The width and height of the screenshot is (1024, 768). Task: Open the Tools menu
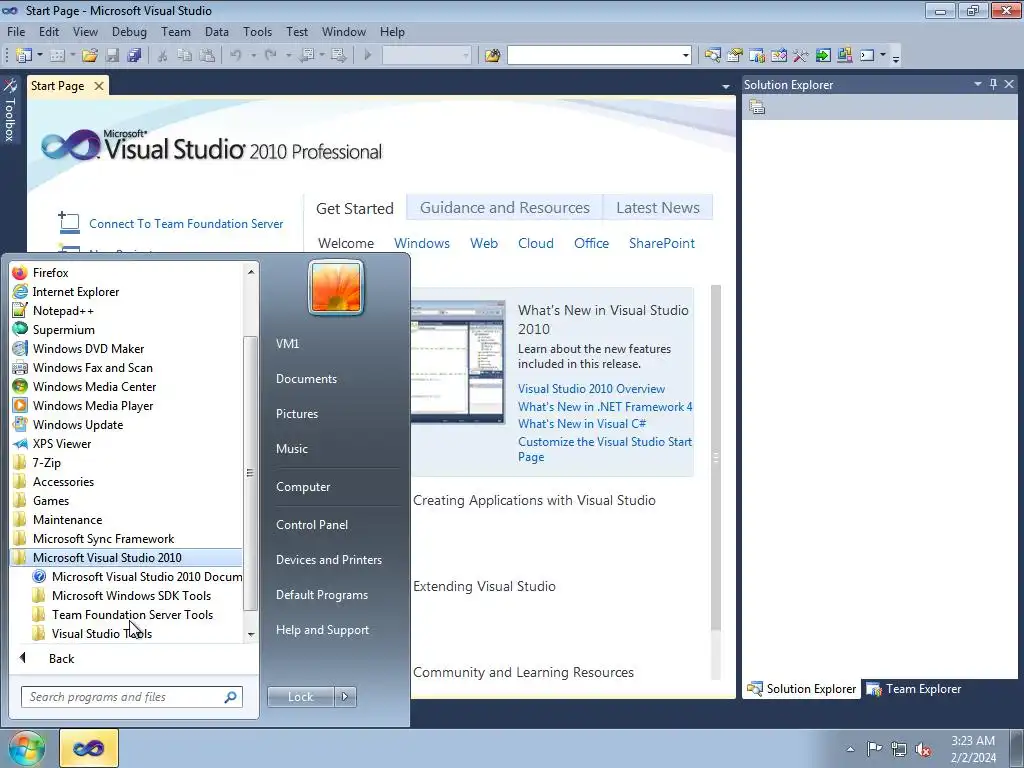coord(257,31)
